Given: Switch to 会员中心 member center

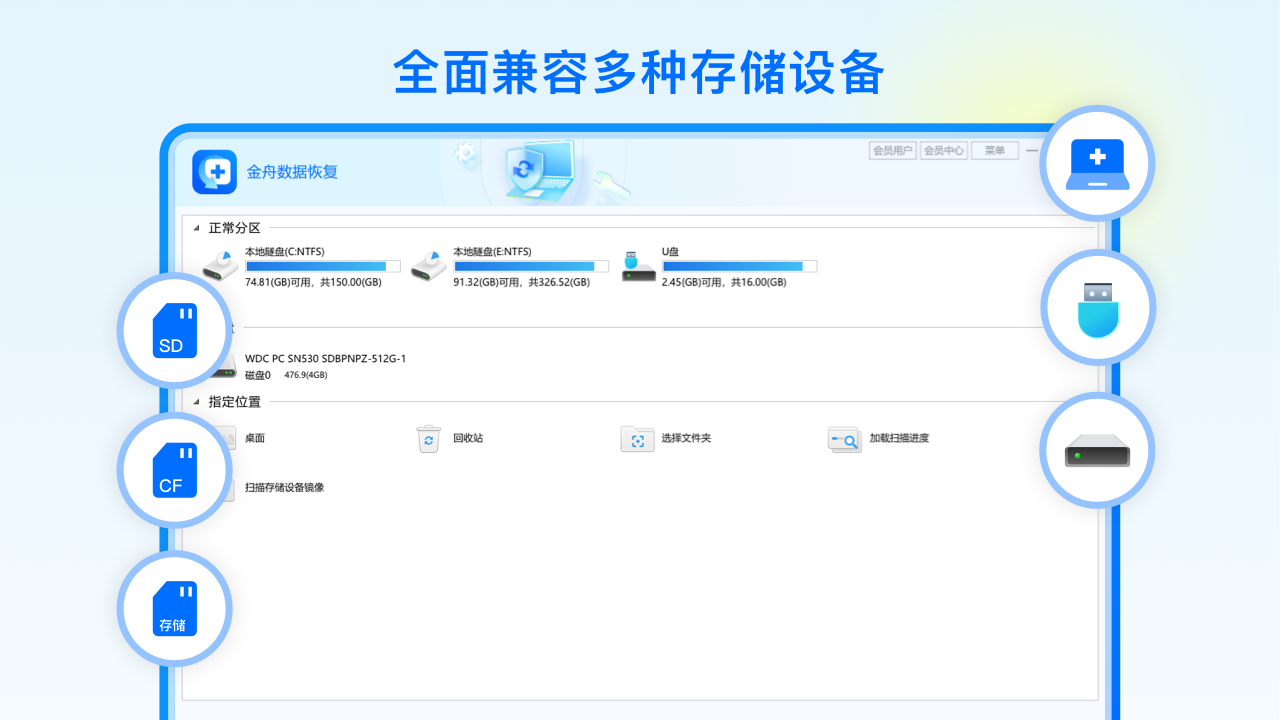Looking at the screenshot, I should pos(945,150).
